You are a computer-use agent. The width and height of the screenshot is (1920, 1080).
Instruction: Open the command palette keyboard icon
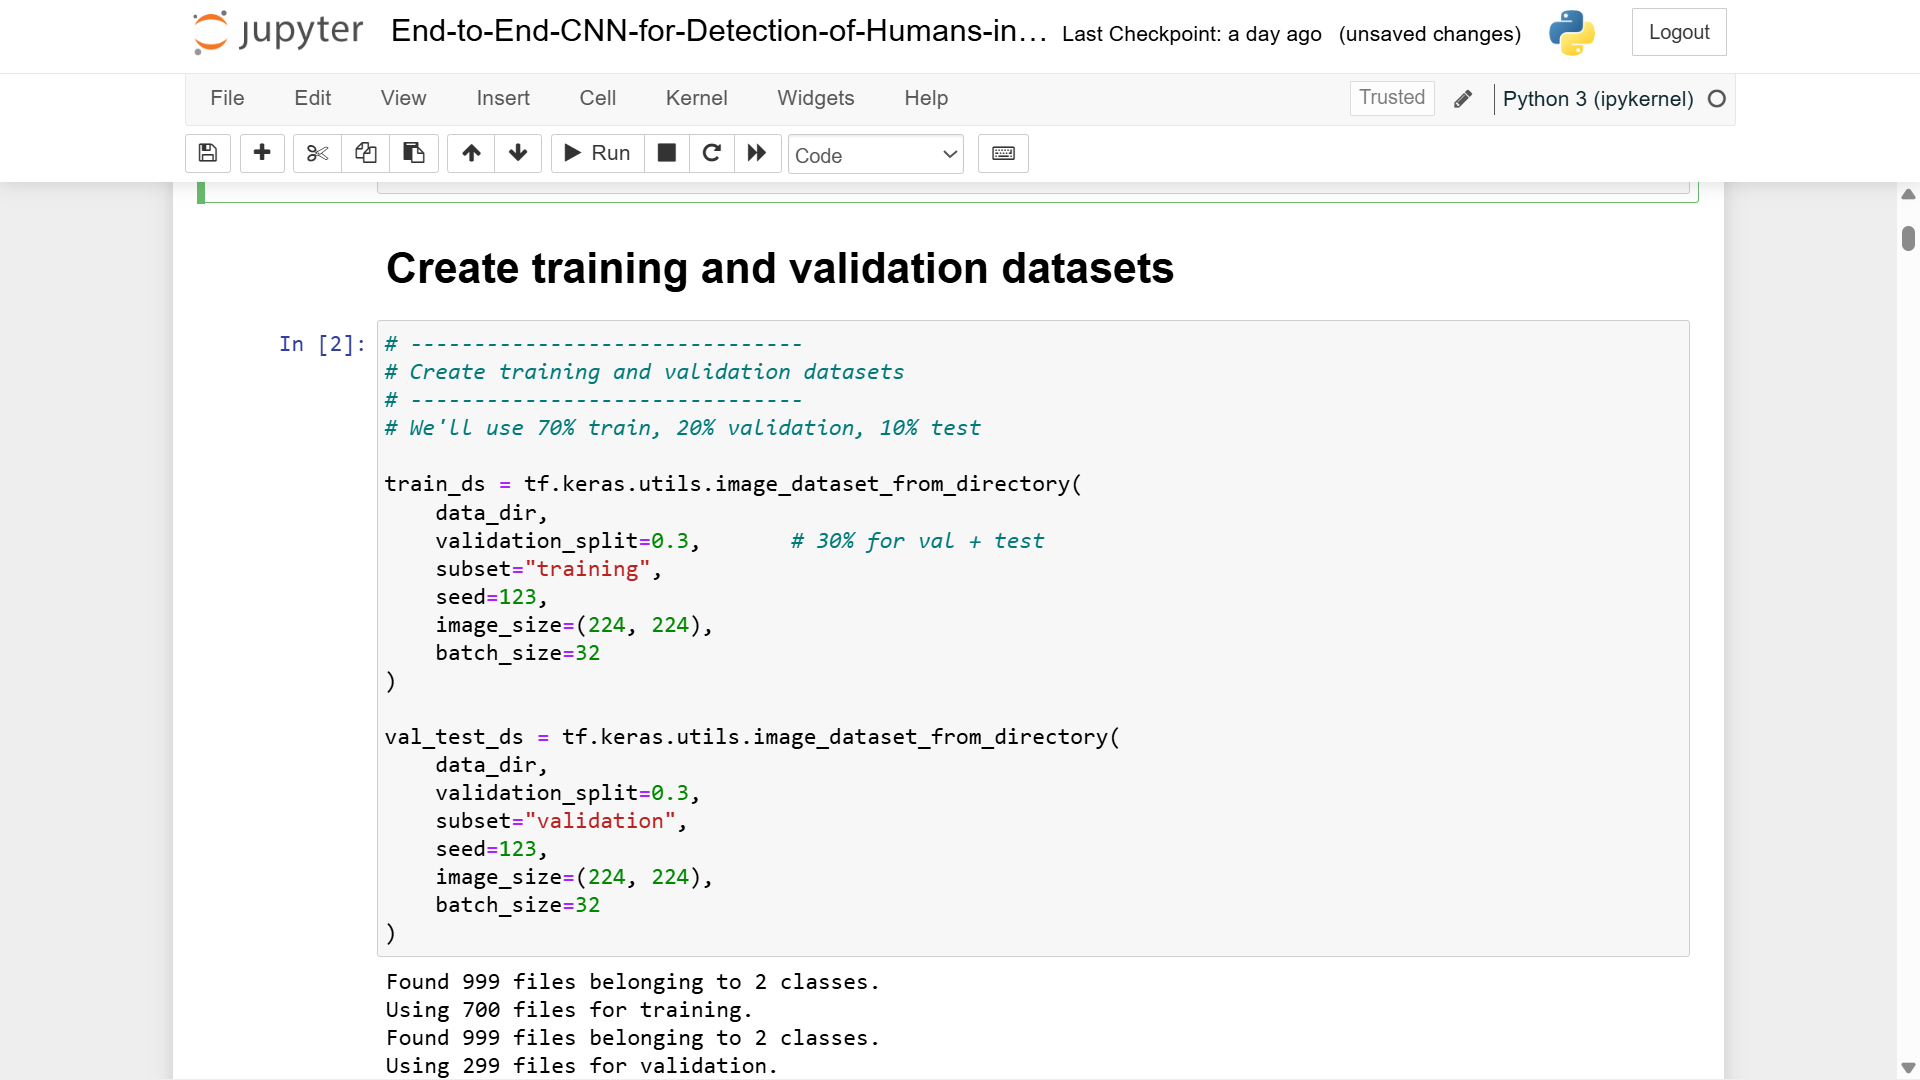pyautogui.click(x=1003, y=153)
